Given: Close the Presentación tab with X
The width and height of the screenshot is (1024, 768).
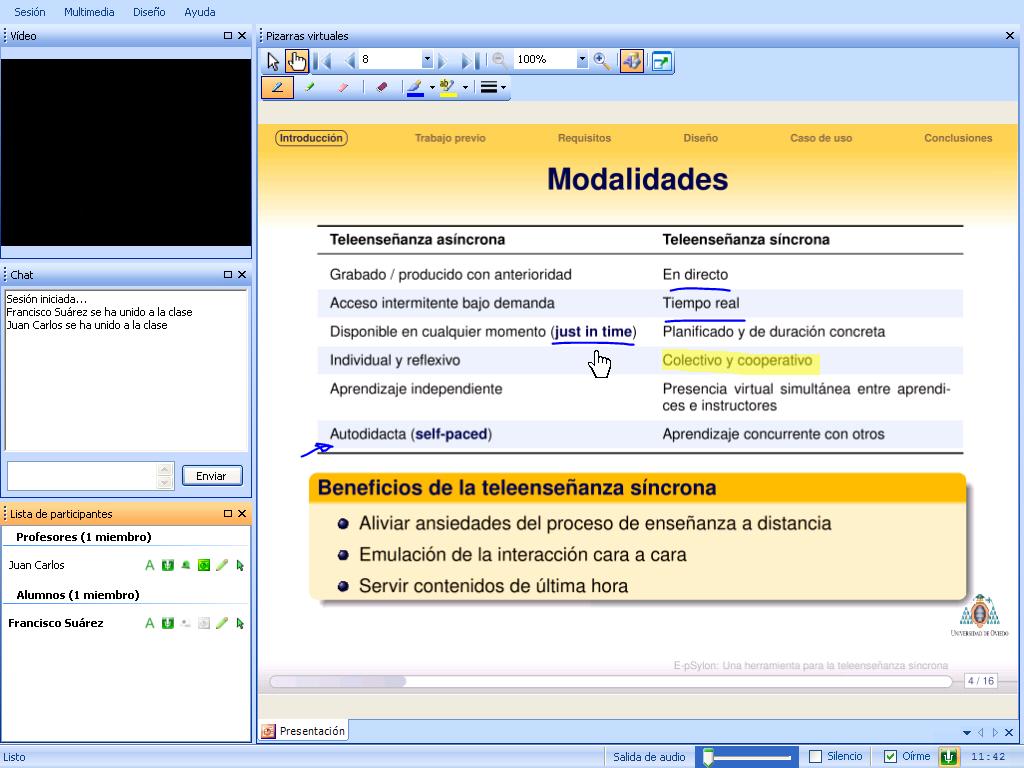Looking at the screenshot, I should click(x=1009, y=732).
